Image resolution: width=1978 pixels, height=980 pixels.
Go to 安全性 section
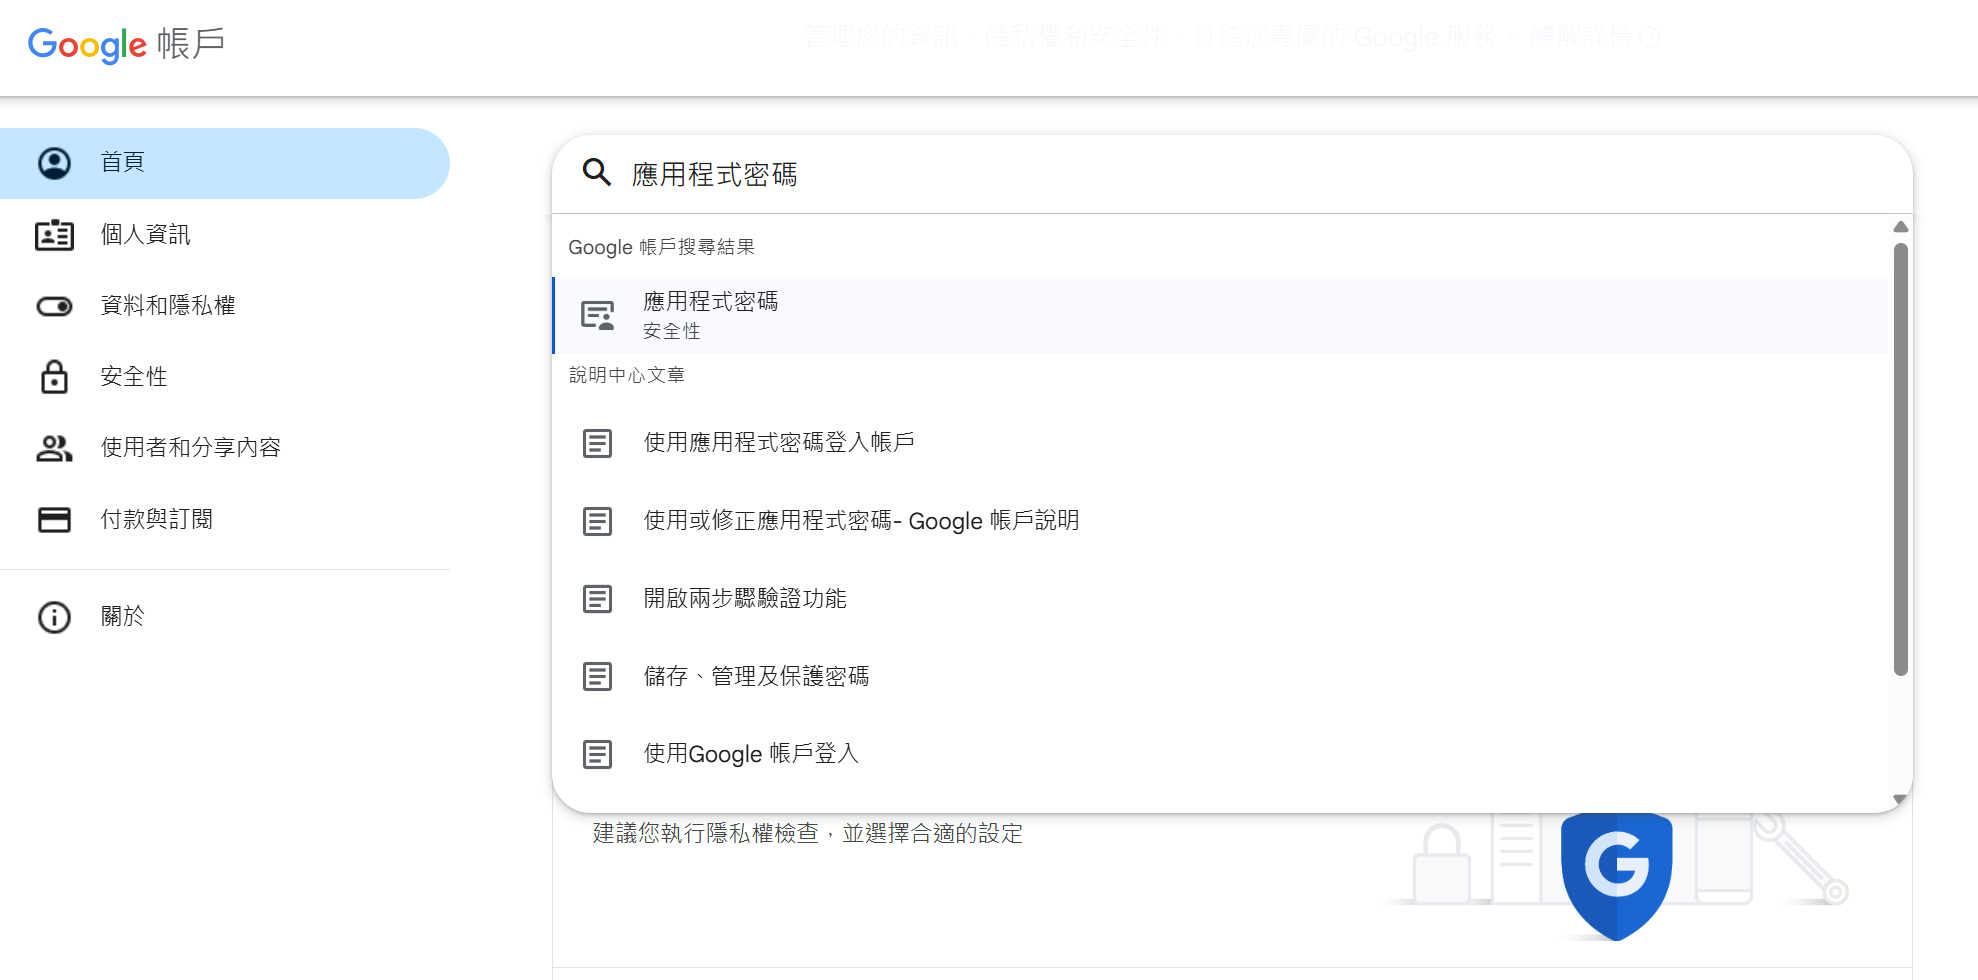[225, 377]
